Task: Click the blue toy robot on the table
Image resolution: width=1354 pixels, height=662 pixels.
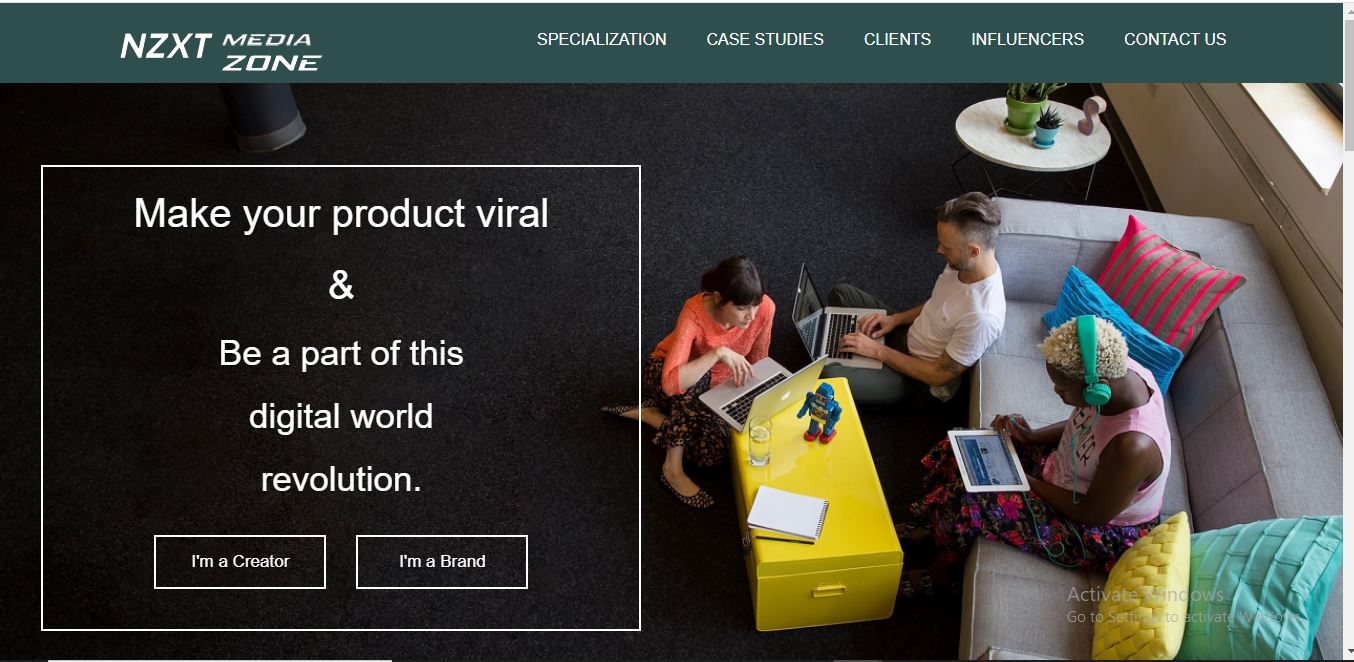Action: pyautogui.click(x=820, y=410)
